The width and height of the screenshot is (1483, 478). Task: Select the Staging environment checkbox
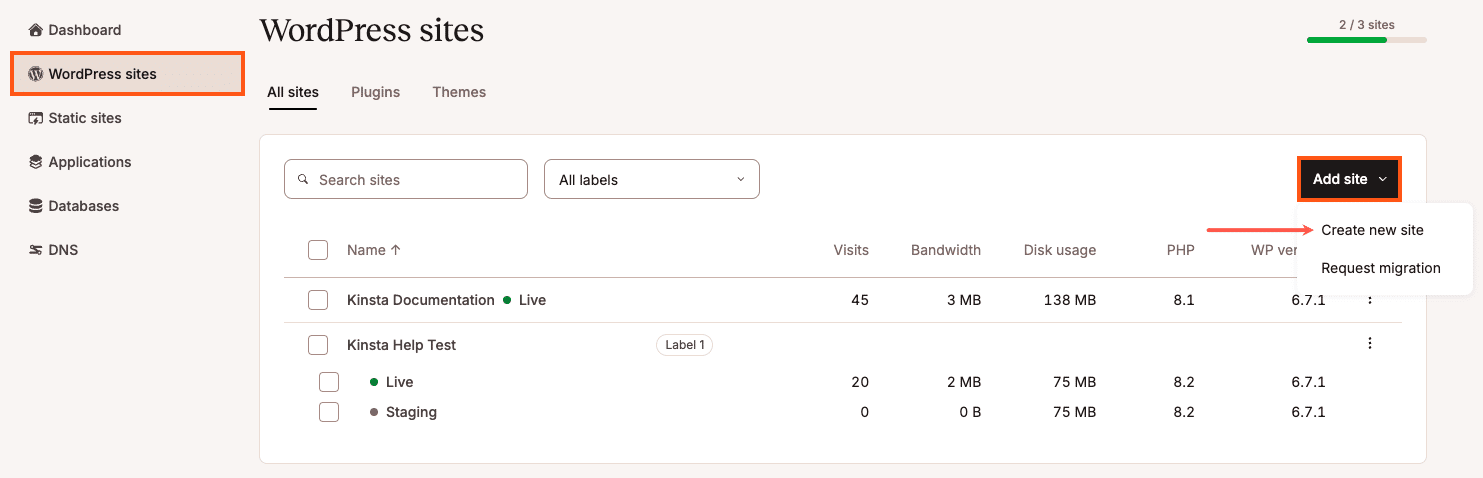pos(329,412)
